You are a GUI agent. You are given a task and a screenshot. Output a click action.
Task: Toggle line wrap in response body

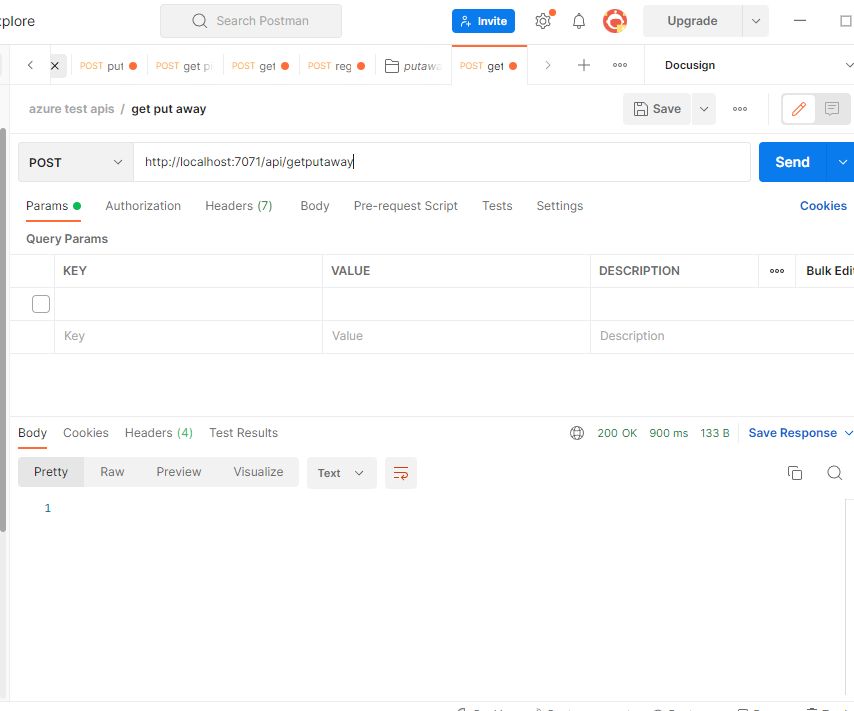(401, 473)
